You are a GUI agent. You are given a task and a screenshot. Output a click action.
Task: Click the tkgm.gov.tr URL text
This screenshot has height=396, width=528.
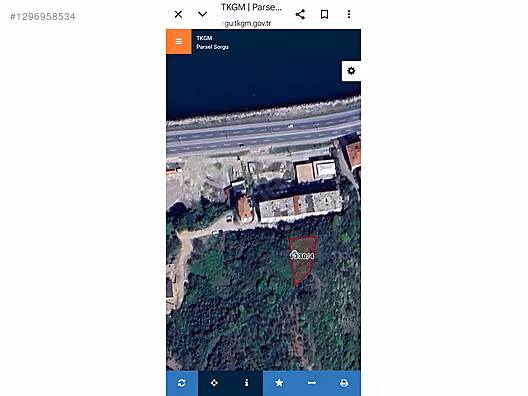[x=247, y=24]
